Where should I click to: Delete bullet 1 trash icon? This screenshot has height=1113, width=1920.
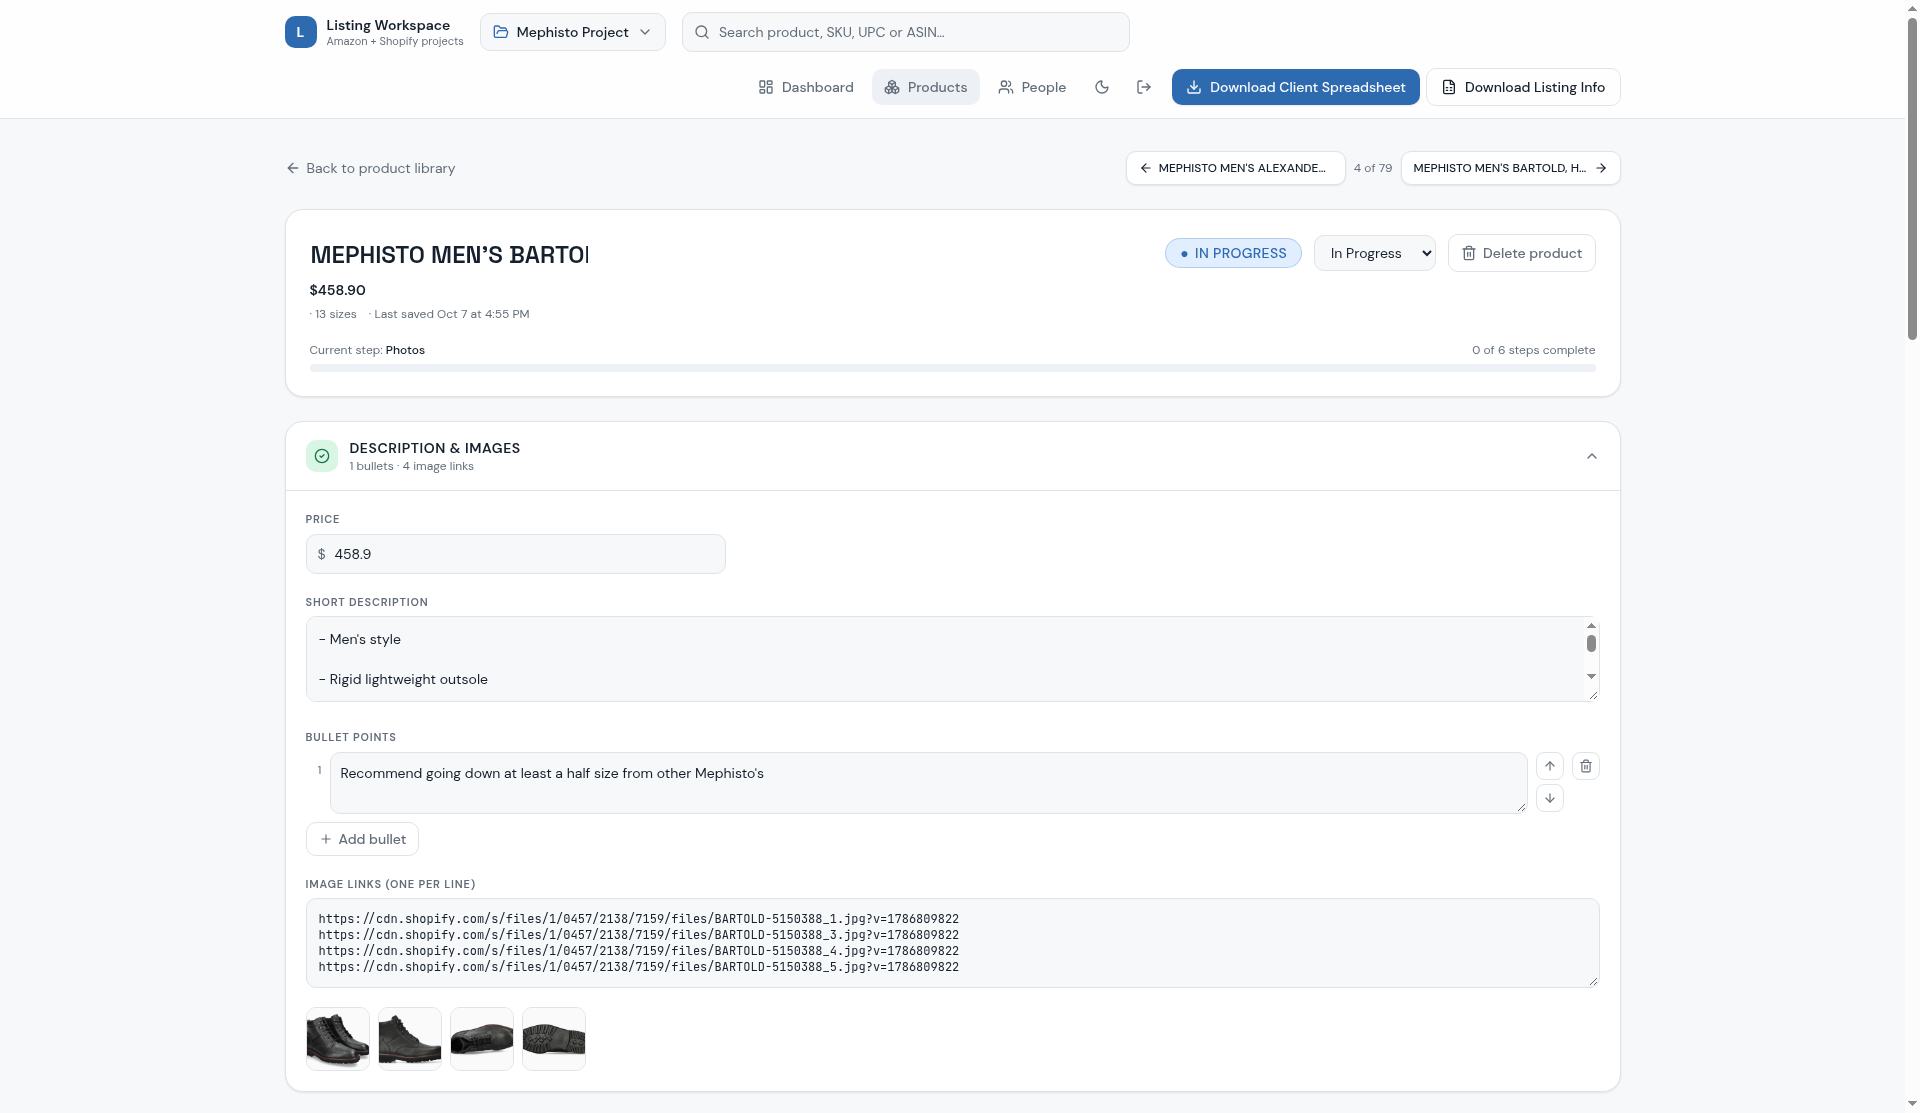pyautogui.click(x=1585, y=766)
